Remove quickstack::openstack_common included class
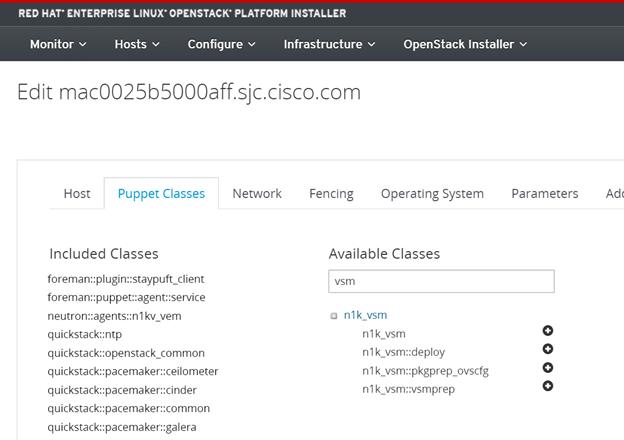This screenshot has height=440, width=624. [x=126, y=353]
